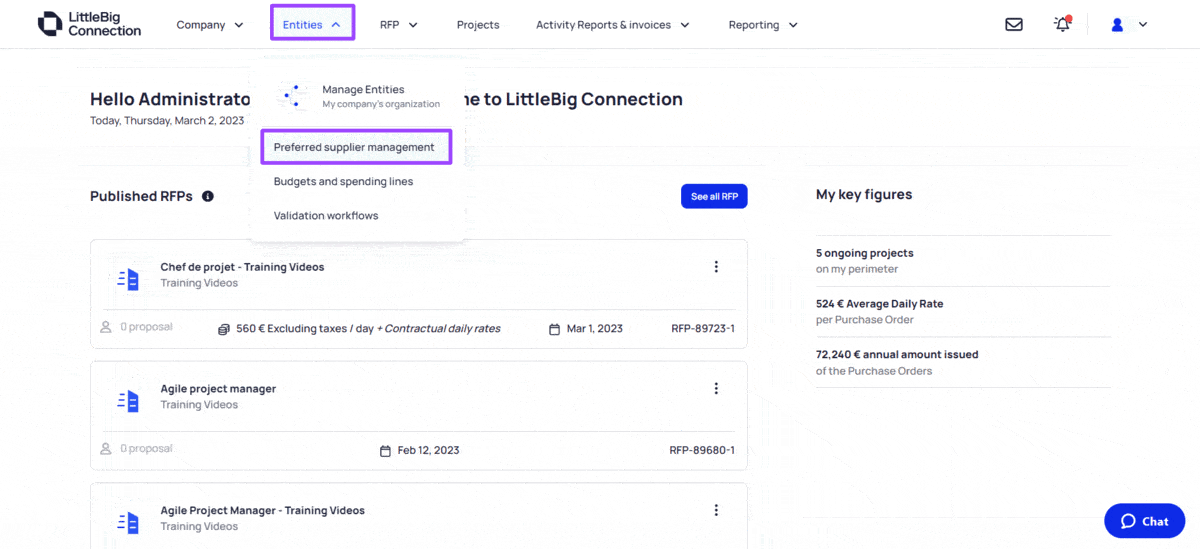Select Preferred supplier management menu item
The height and width of the screenshot is (549, 1200).
click(x=354, y=147)
